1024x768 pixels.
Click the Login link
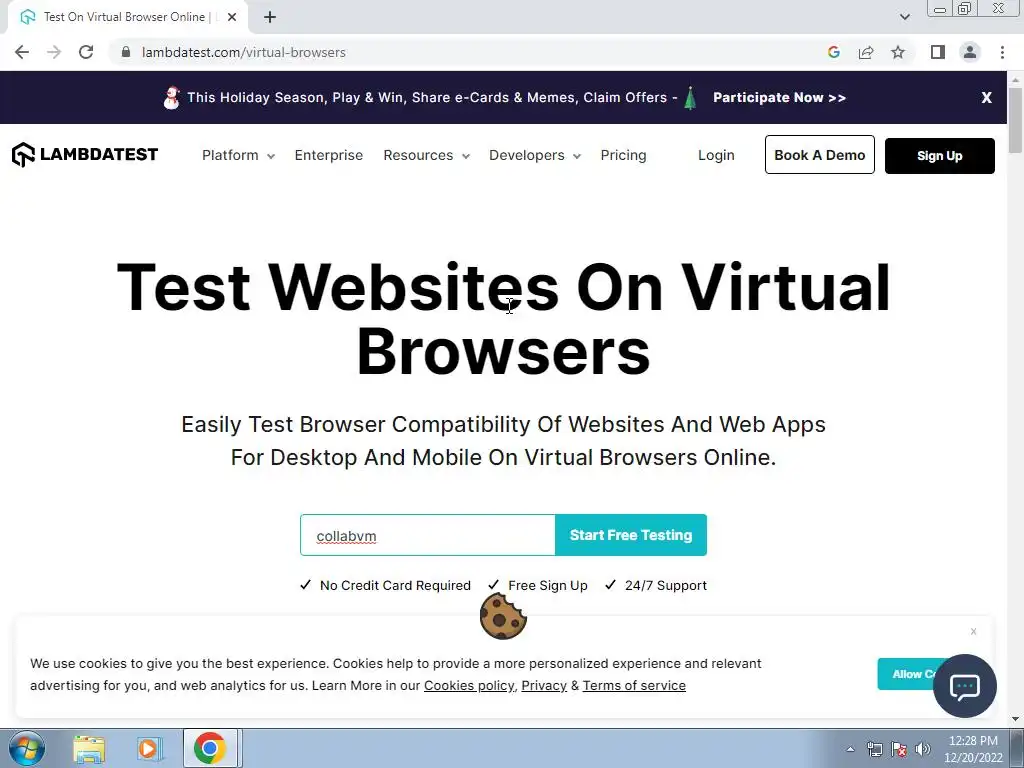click(x=716, y=155)
